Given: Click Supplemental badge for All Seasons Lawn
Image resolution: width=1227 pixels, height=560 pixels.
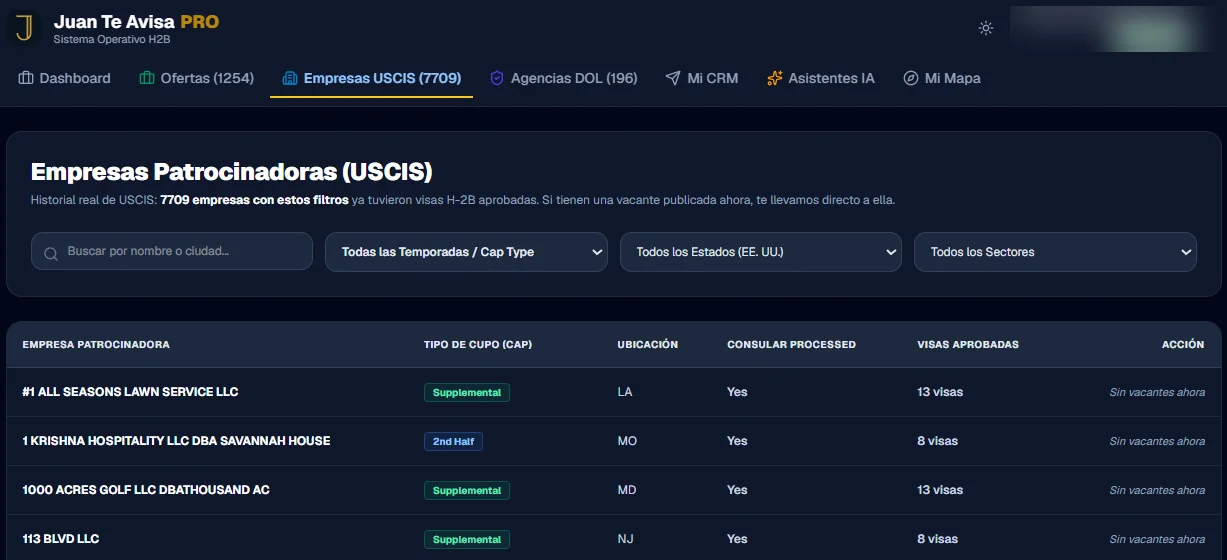Looking at the screenshot, I should click(467, 392).
